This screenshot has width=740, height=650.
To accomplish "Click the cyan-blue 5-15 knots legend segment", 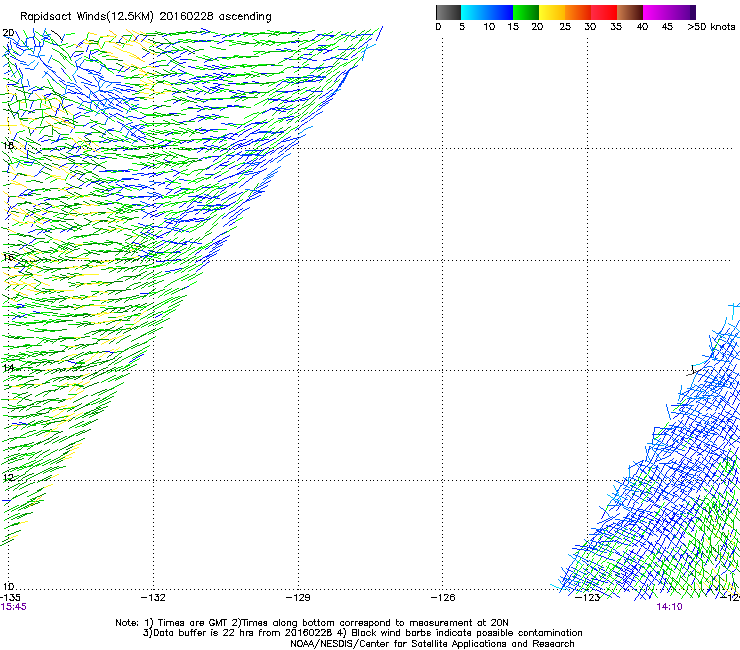I will pos(487,12).
